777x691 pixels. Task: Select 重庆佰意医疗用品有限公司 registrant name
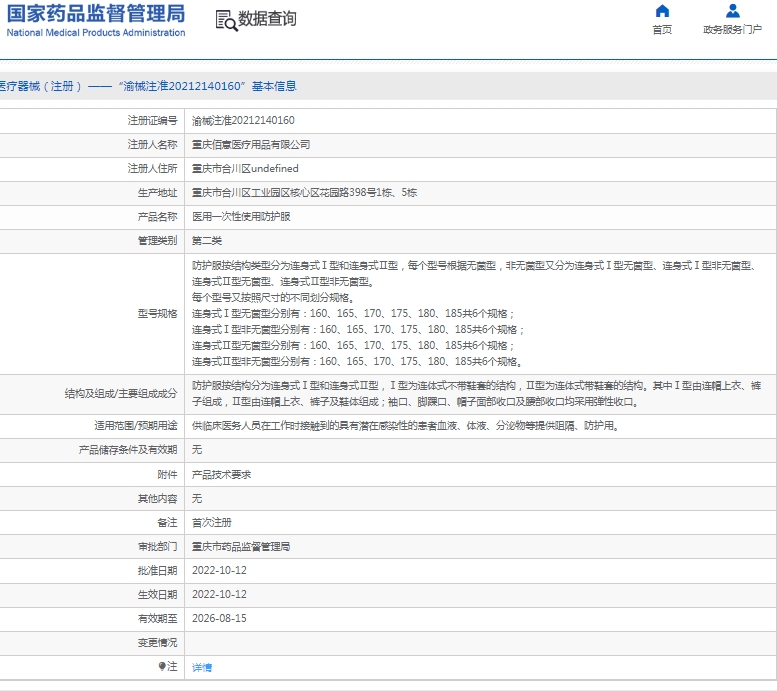251,145
